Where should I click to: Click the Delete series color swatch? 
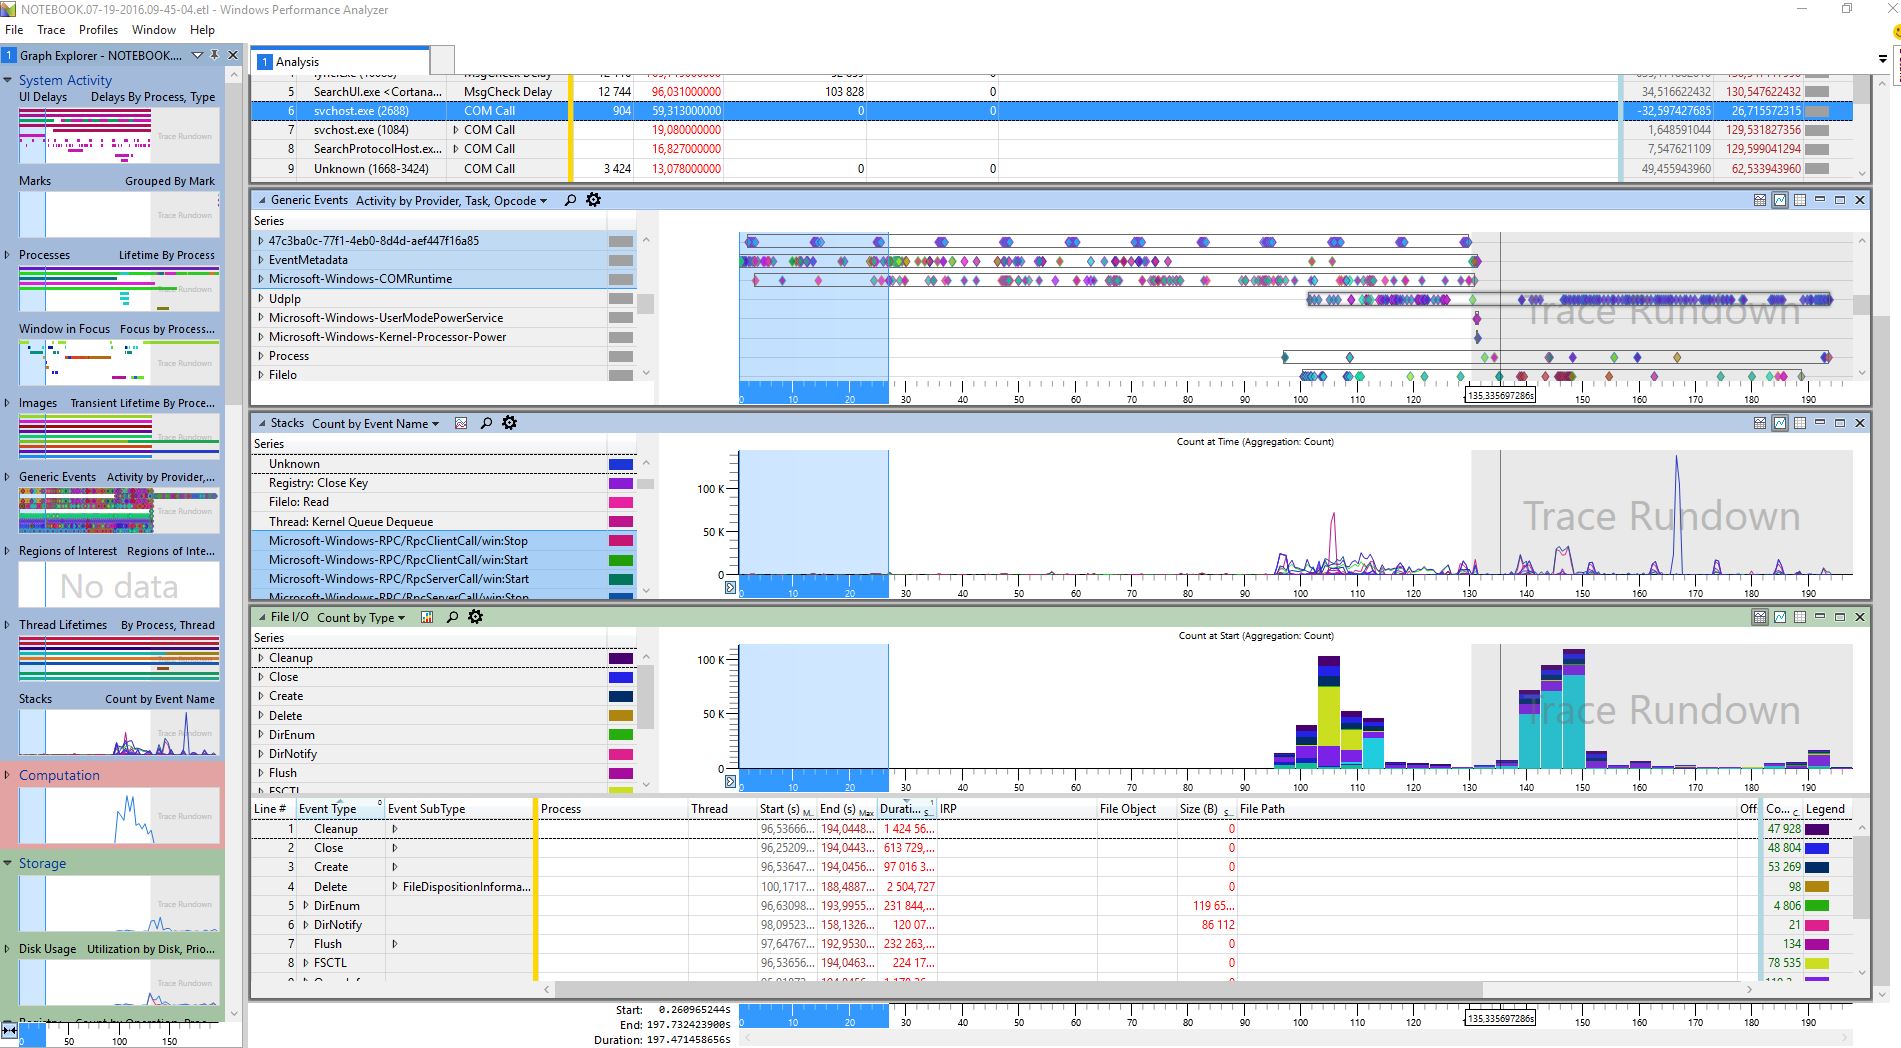[x=620, y=716]
